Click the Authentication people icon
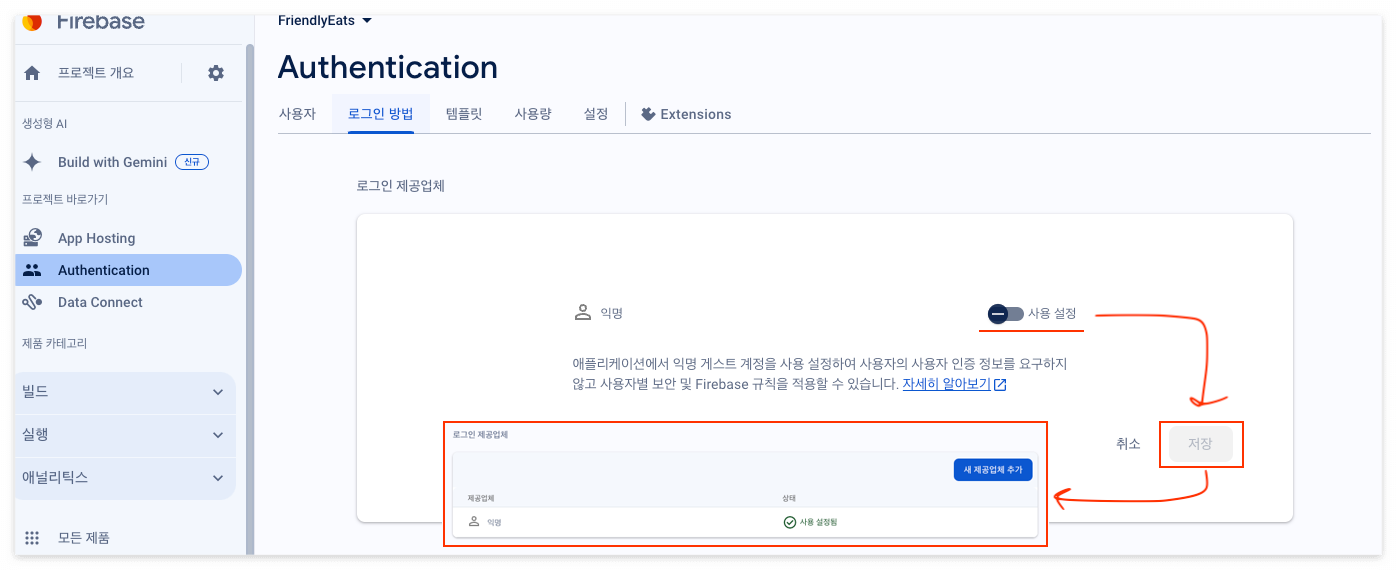The image size is (1397, 570). pos(32,270)
